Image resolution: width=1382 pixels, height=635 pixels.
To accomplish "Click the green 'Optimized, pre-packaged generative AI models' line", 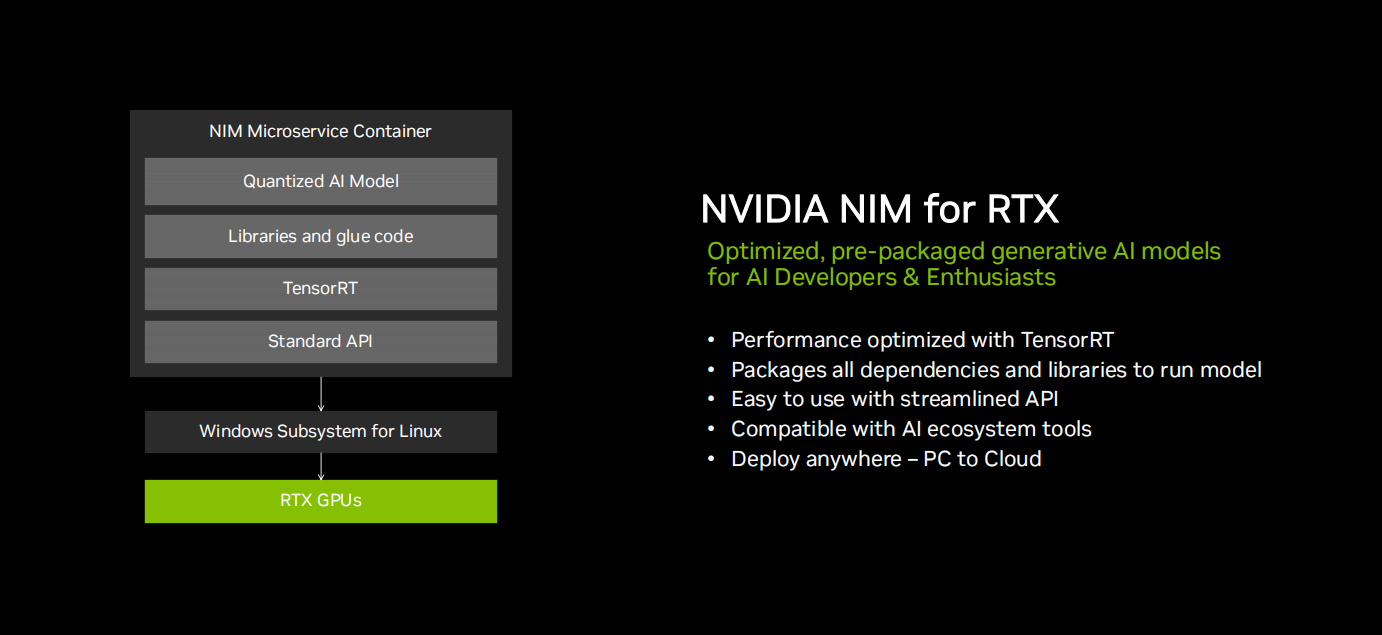I will [x=964, y=251].
